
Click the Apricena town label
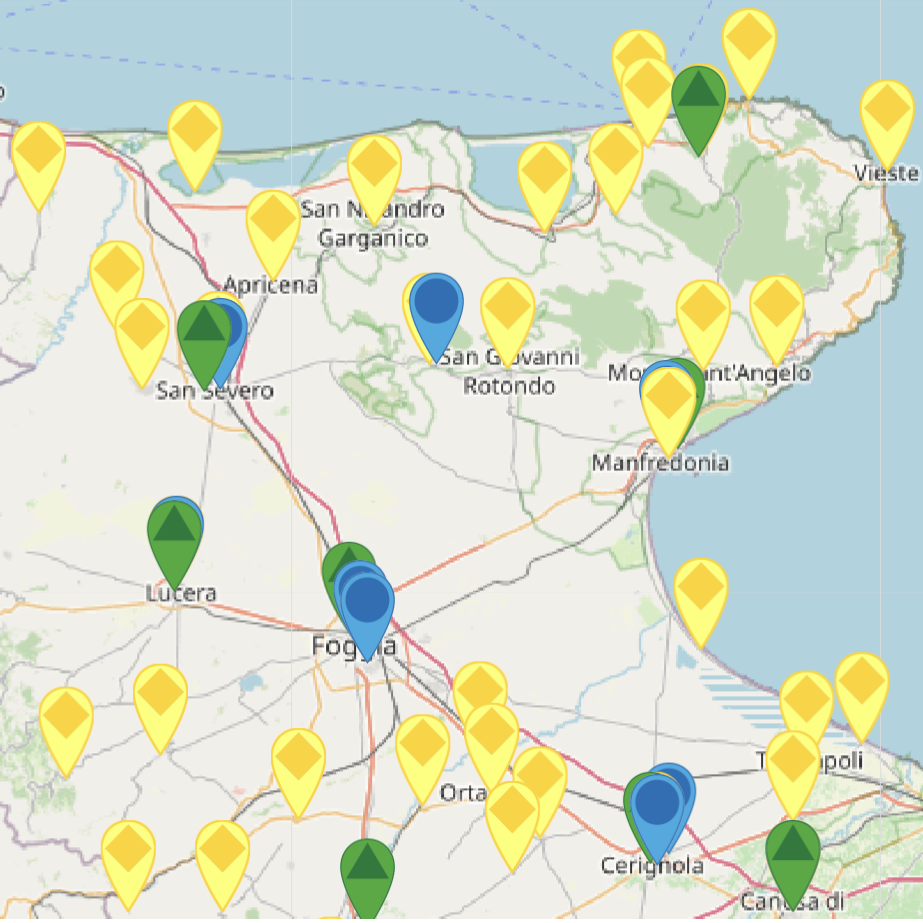click(270, 285)
